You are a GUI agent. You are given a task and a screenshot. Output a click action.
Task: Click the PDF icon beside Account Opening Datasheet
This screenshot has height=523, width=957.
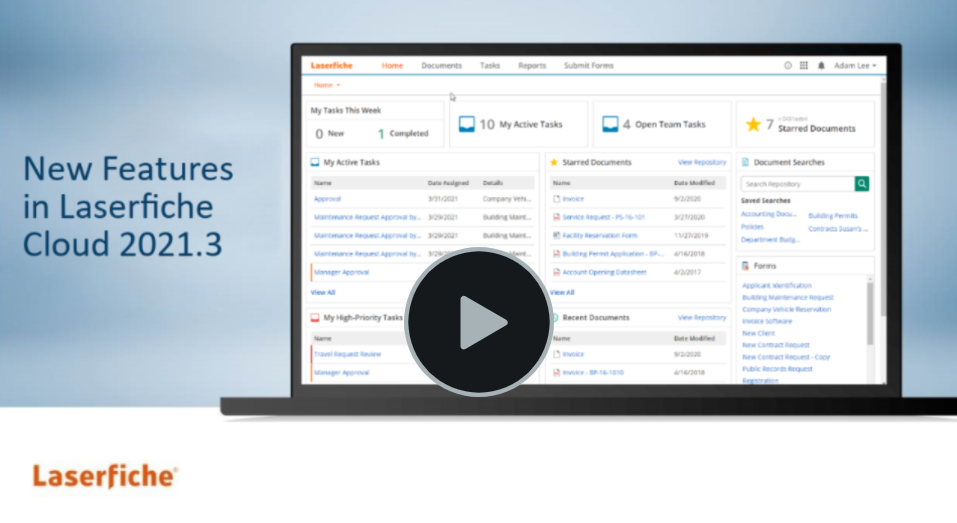click(556, 272)
